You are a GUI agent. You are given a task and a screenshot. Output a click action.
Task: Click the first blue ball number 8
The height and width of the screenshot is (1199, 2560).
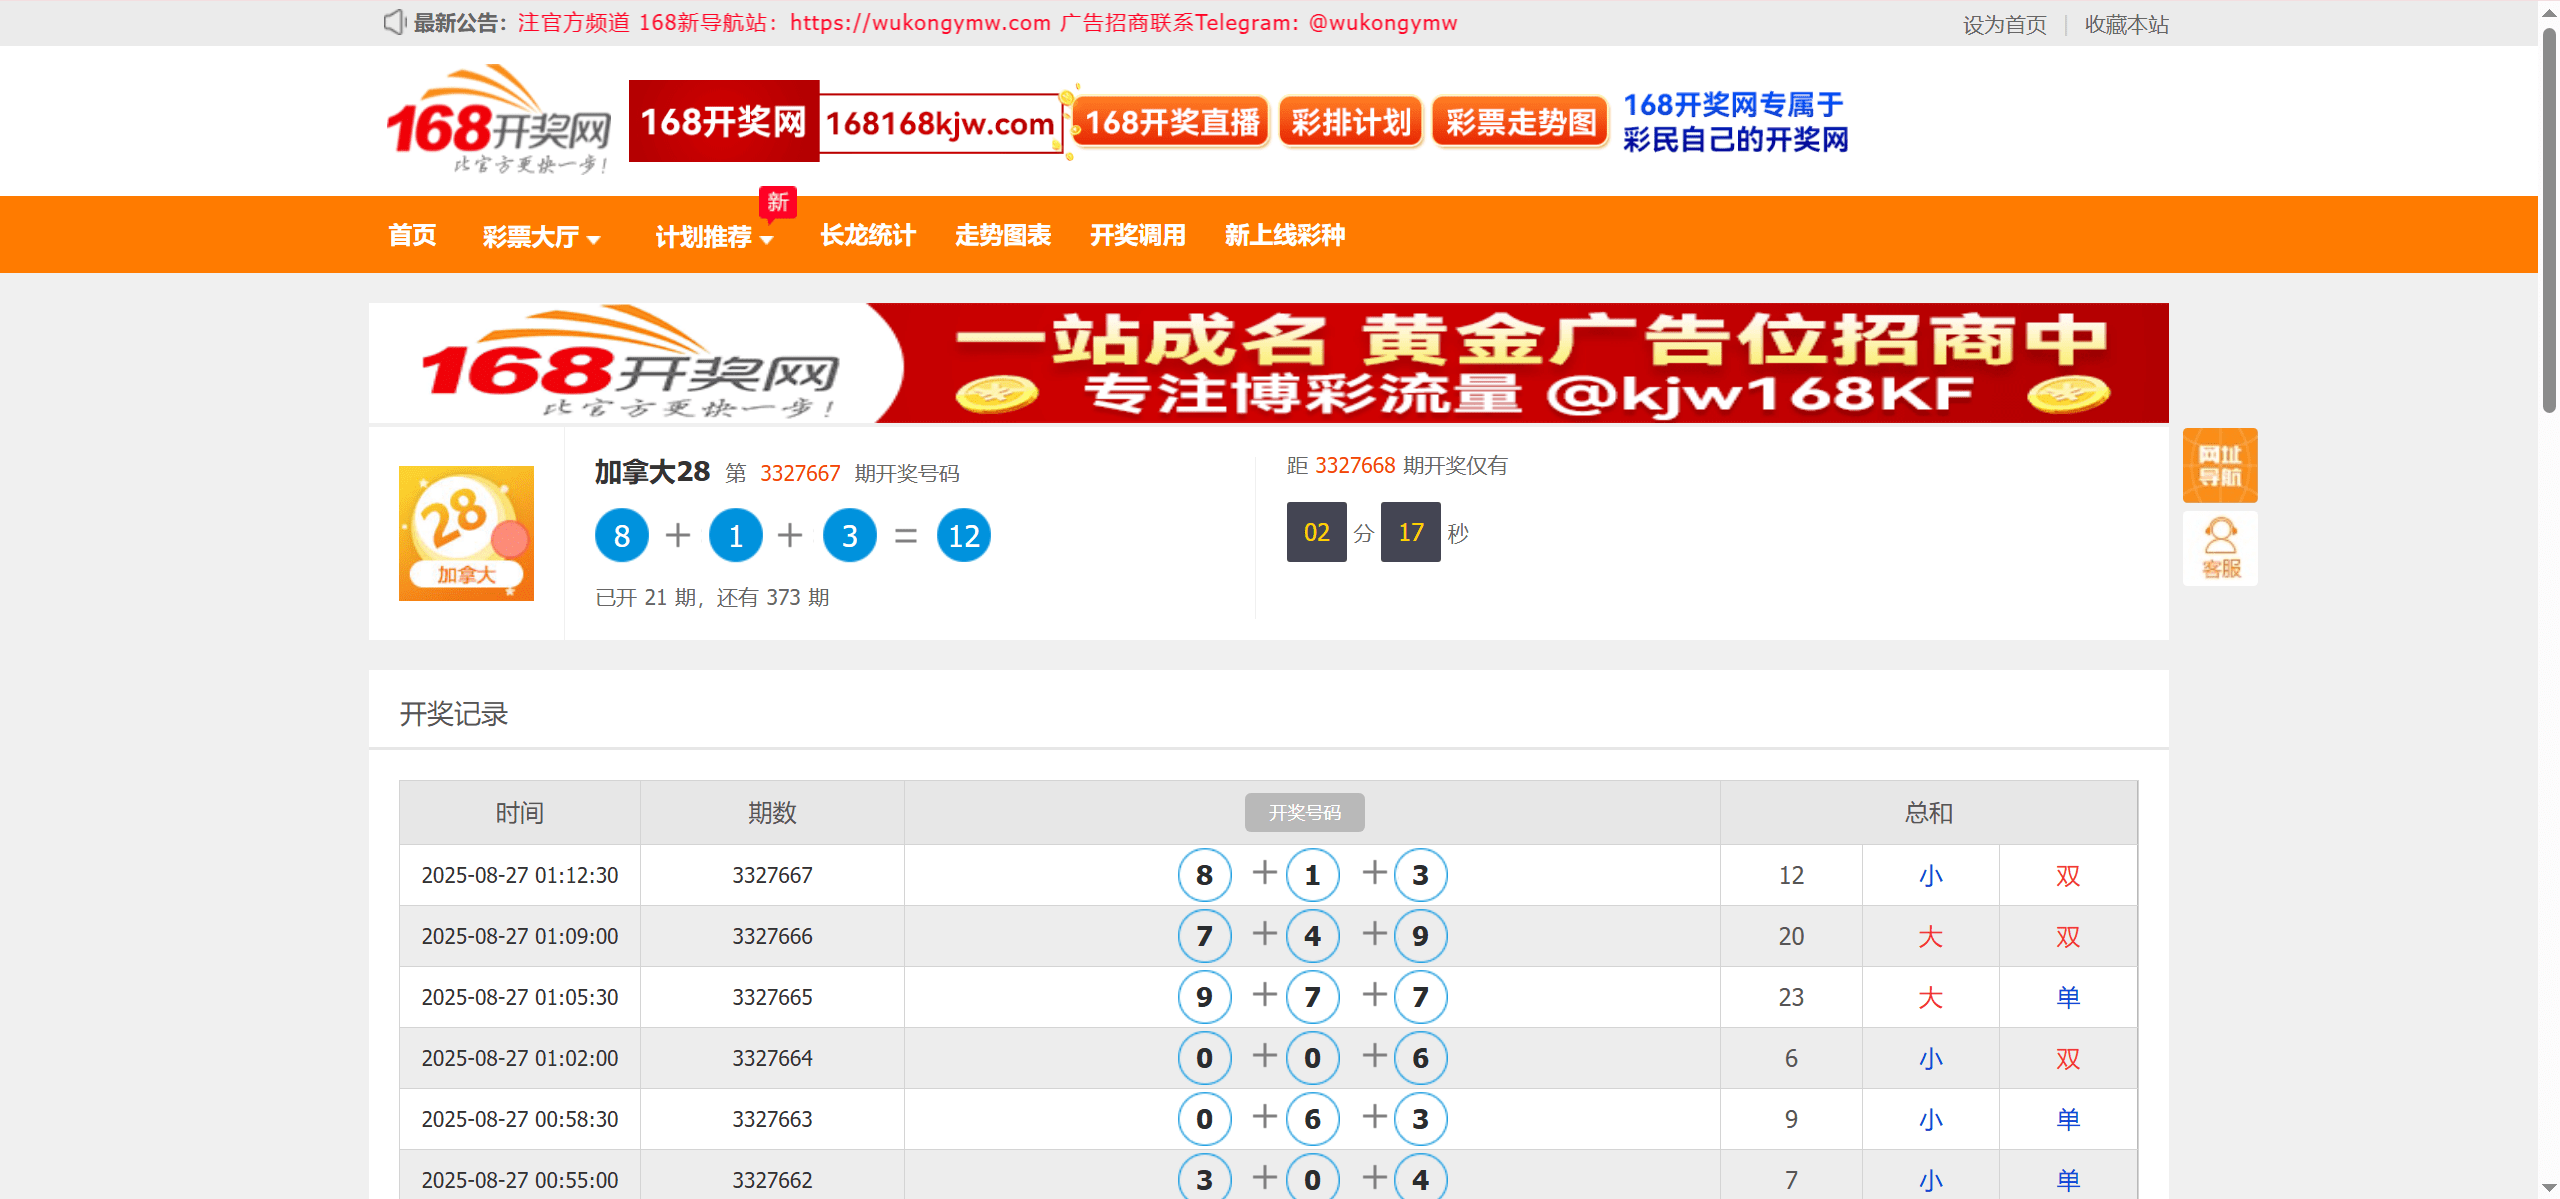tap(621, 536)
